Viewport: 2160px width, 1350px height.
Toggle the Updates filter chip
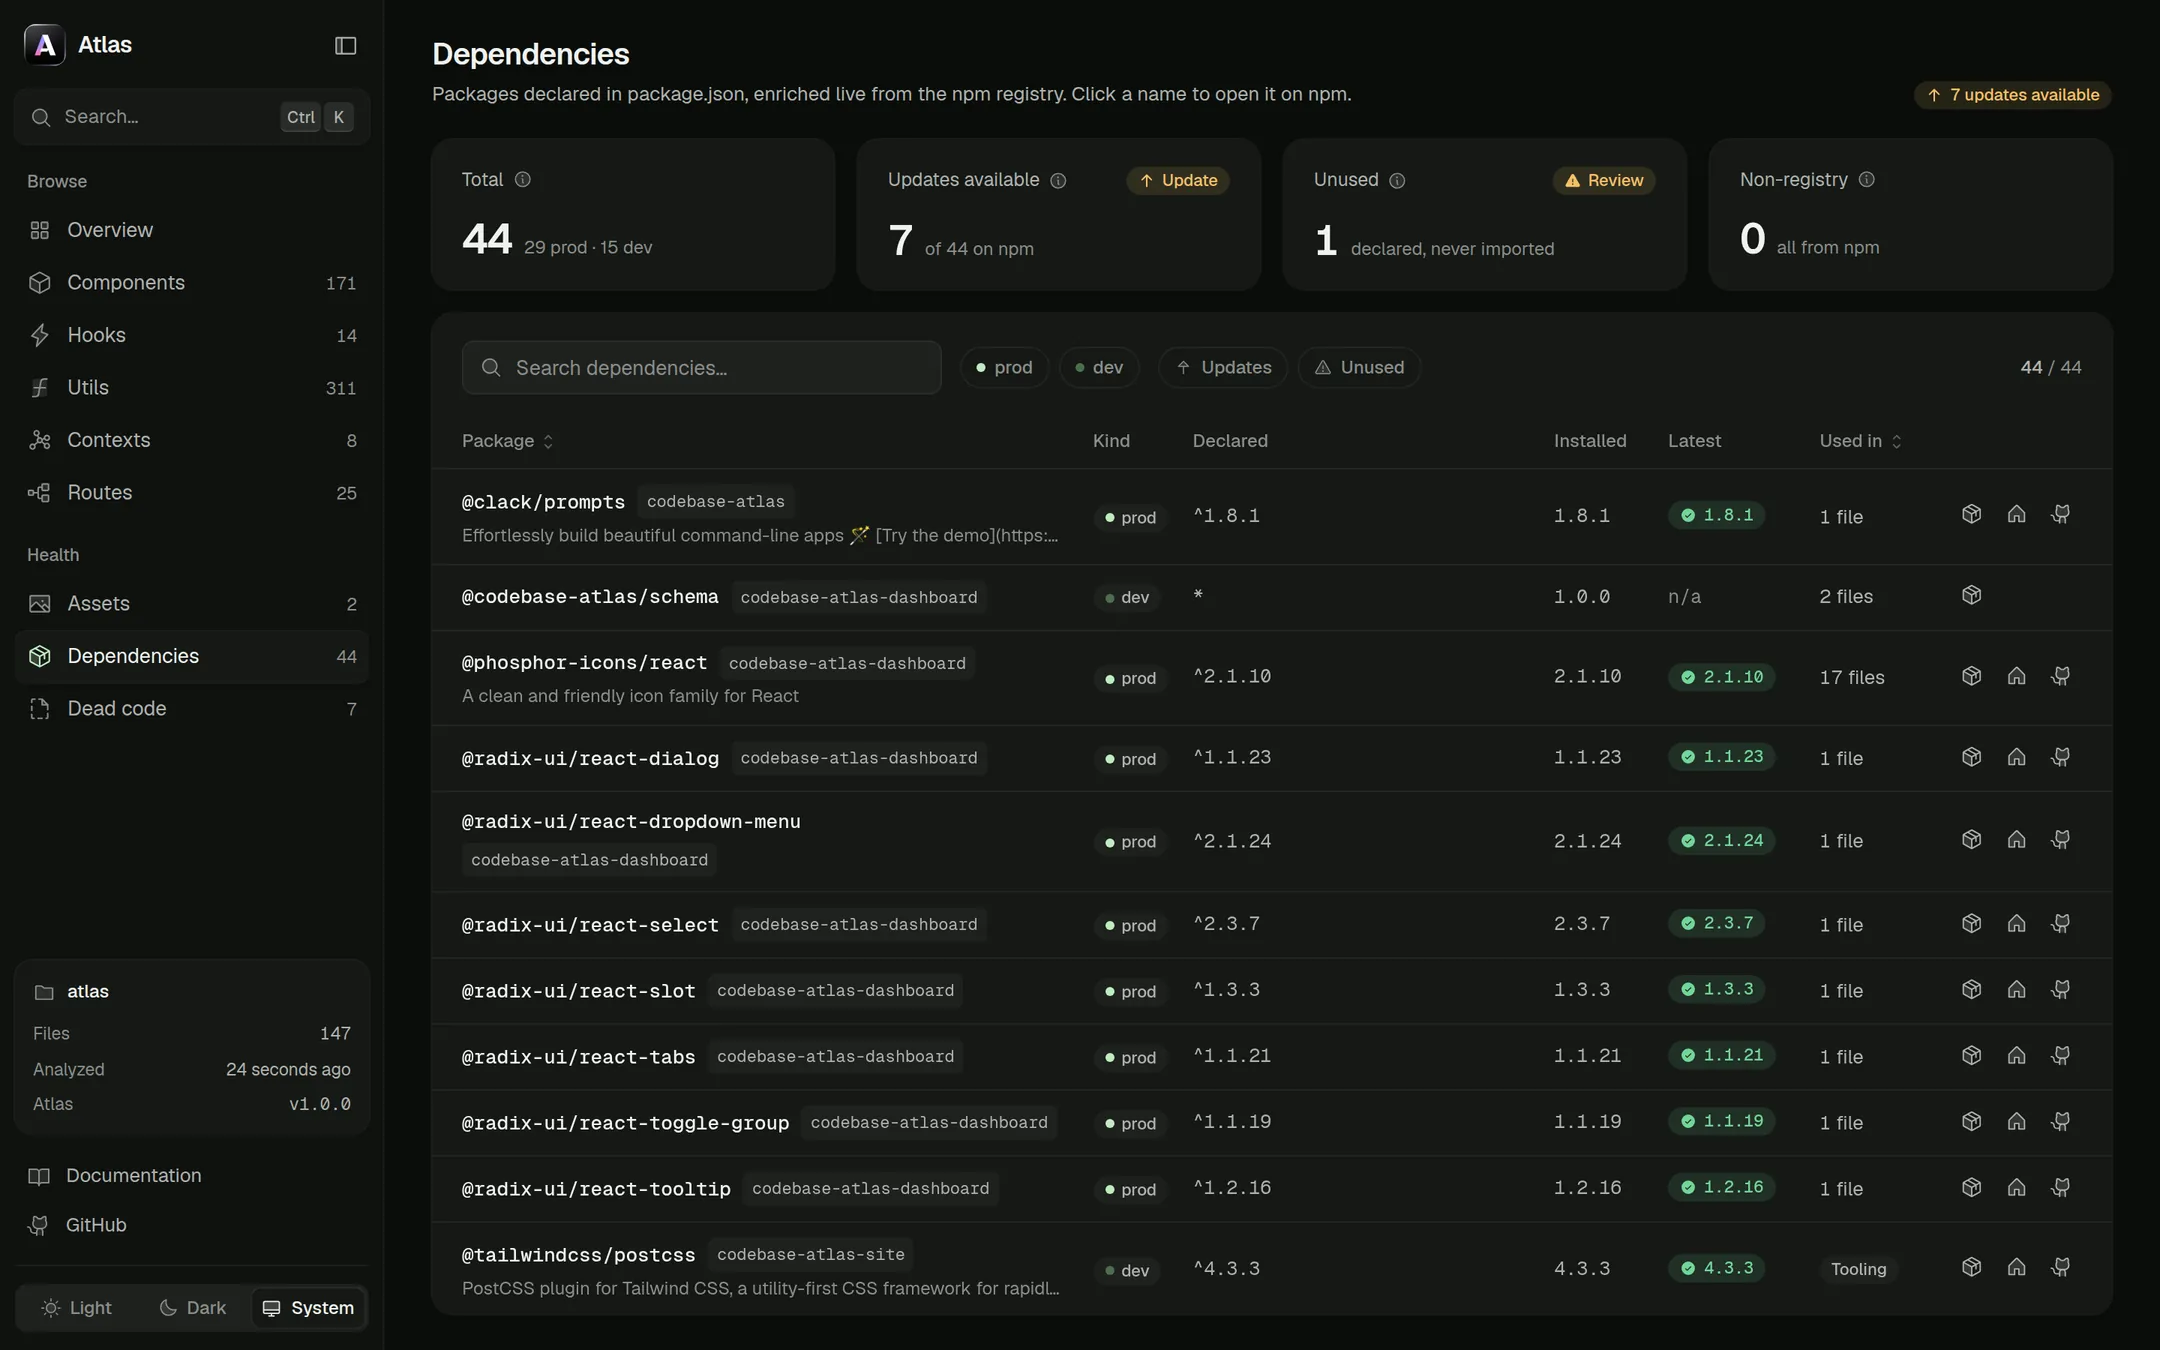click(1223, 367)
